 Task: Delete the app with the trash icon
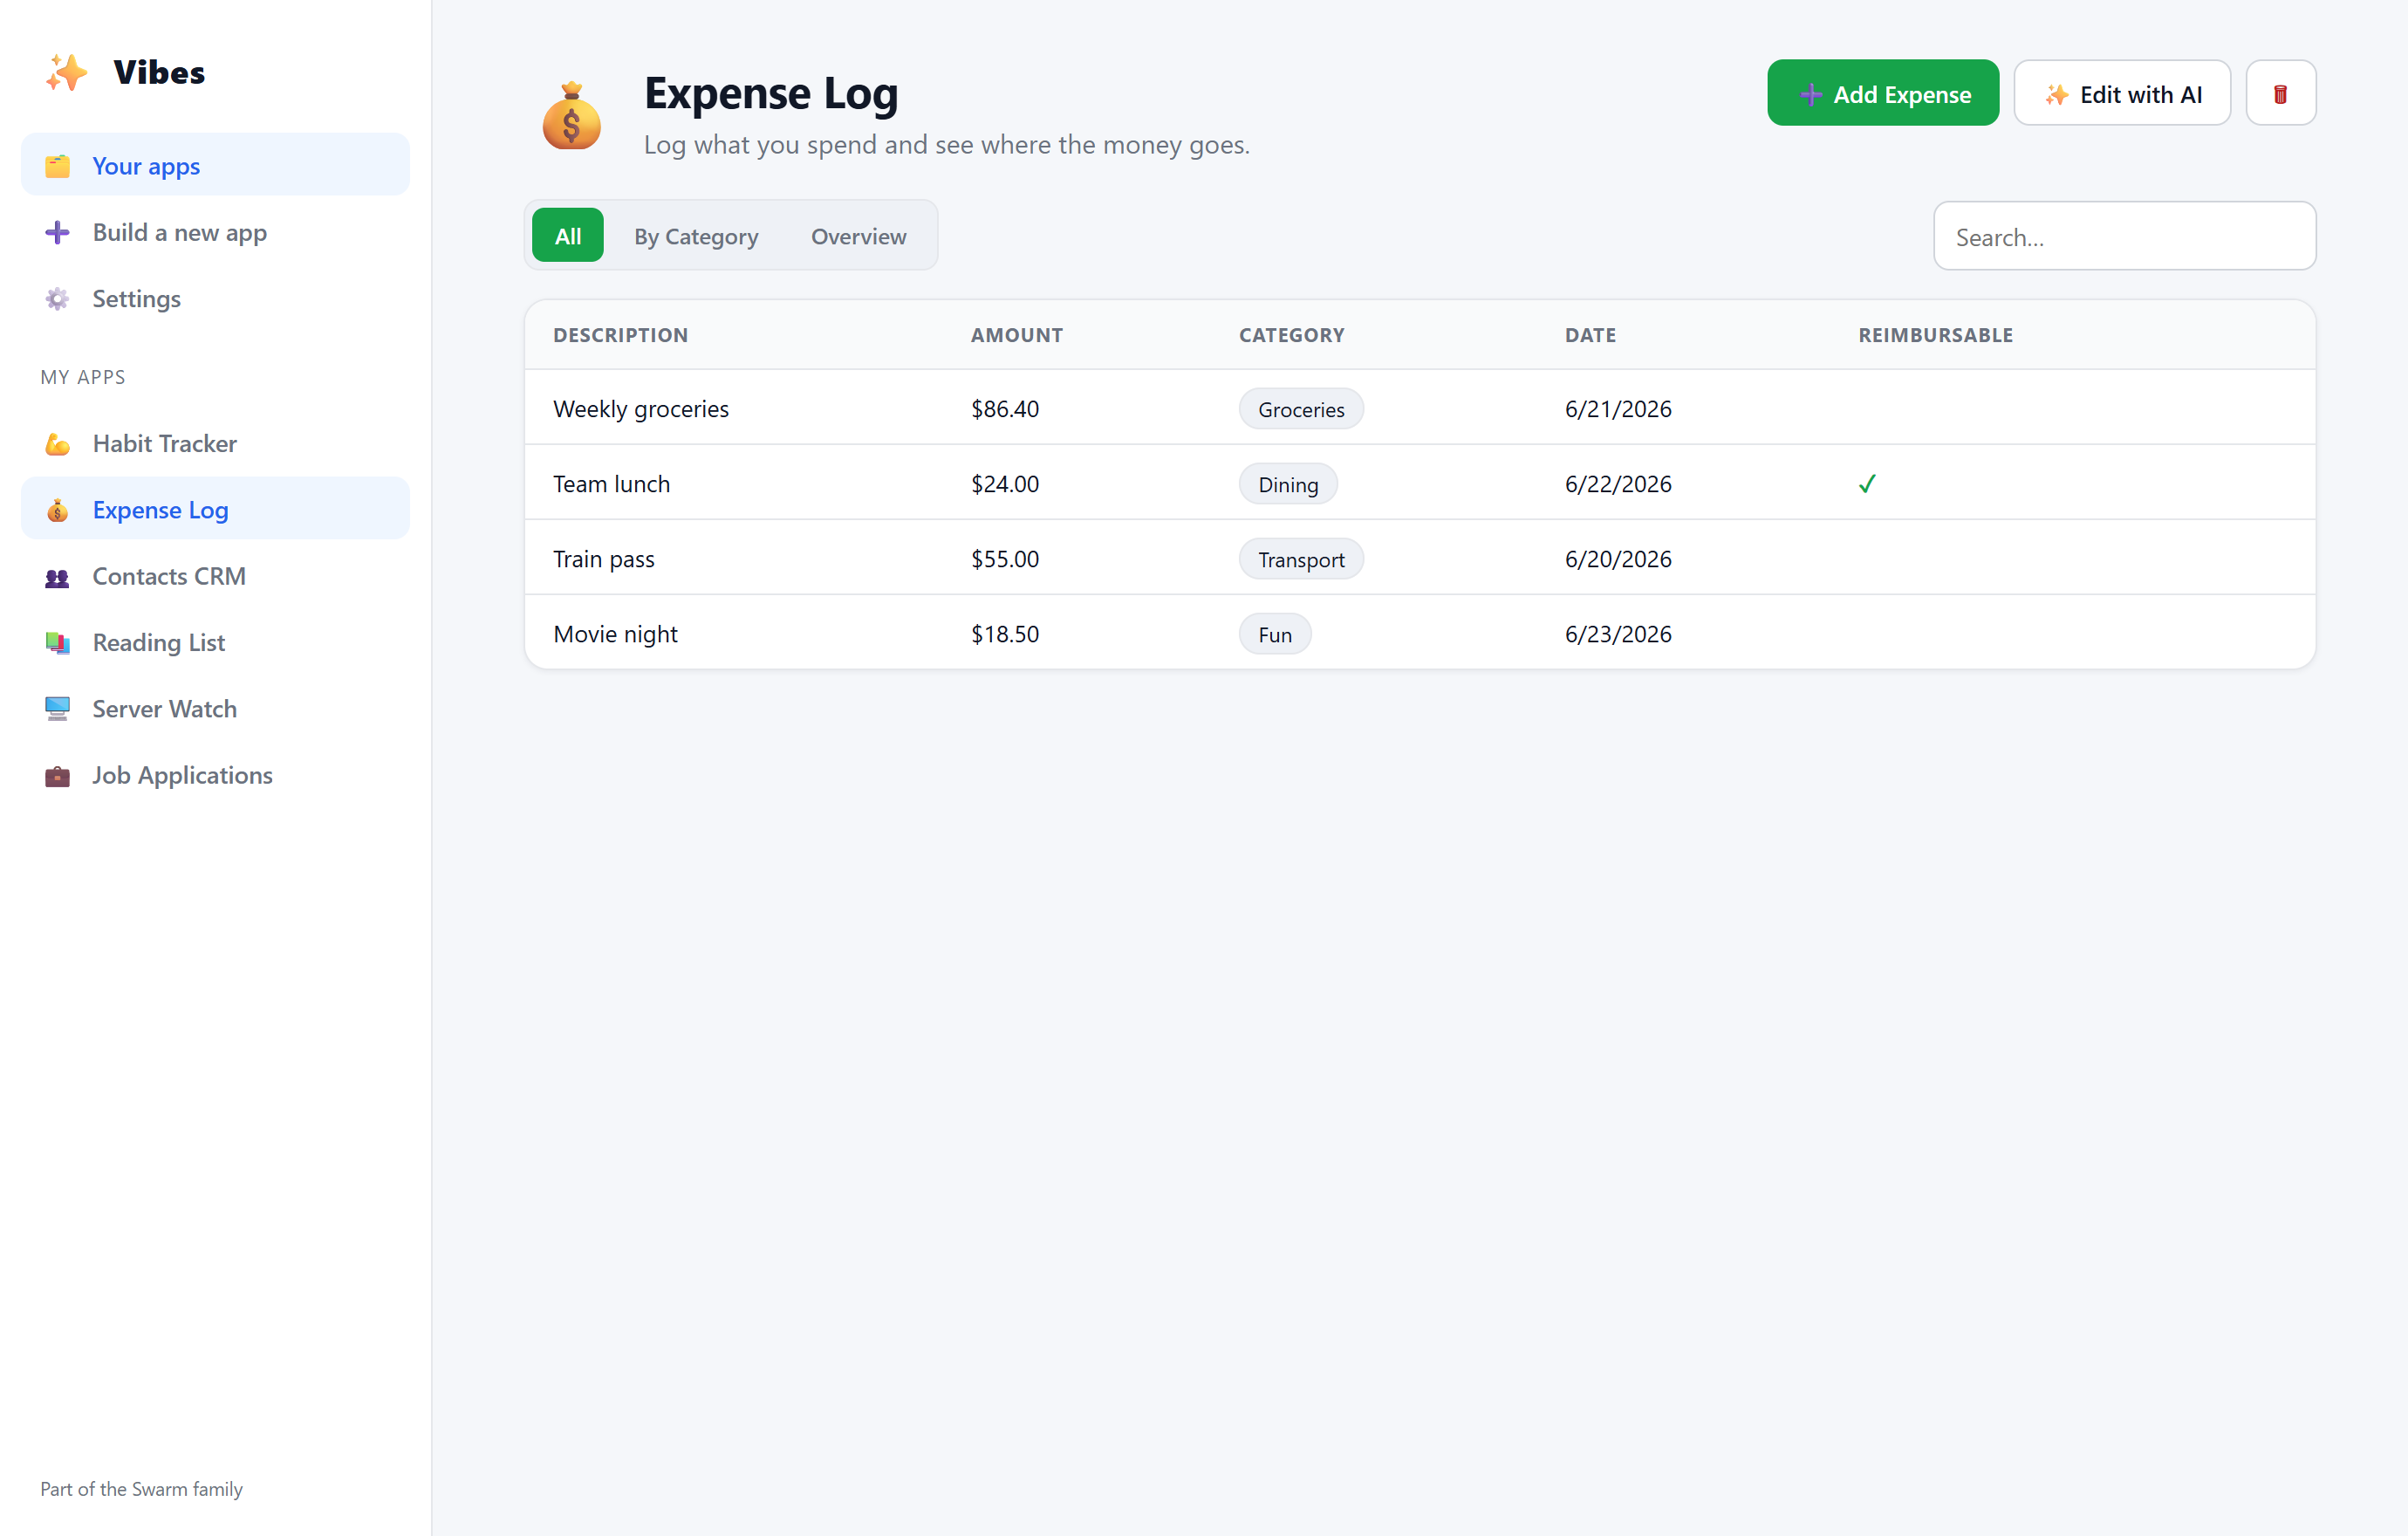click(2280, 93)
